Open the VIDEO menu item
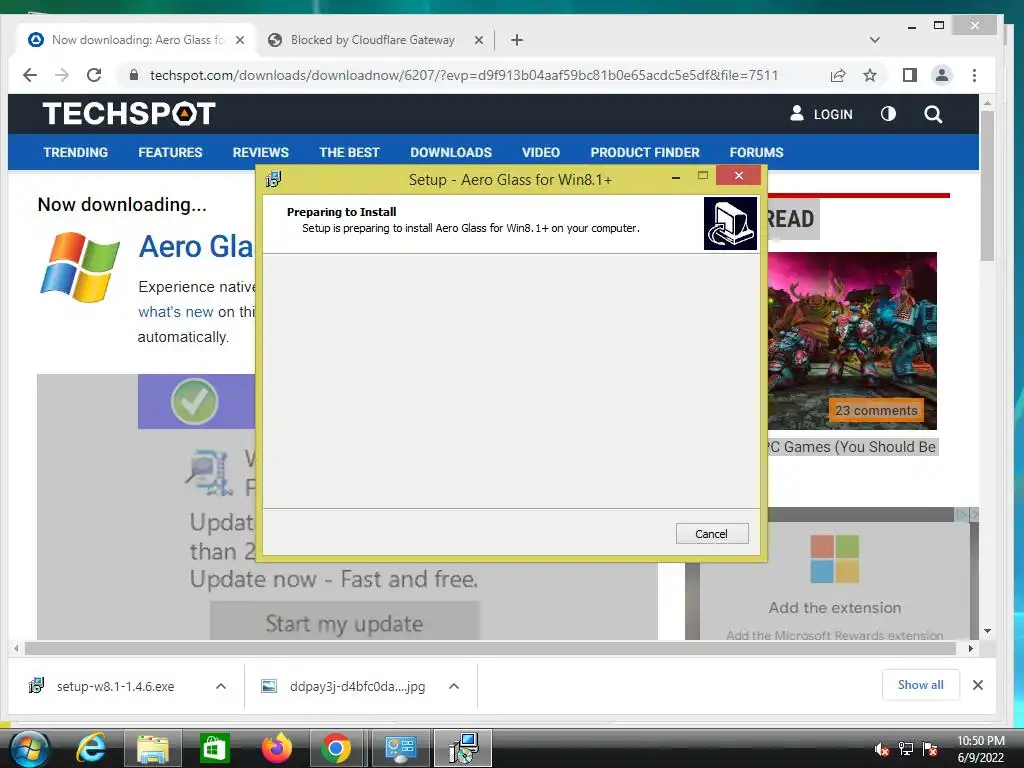 coord(541,152)
